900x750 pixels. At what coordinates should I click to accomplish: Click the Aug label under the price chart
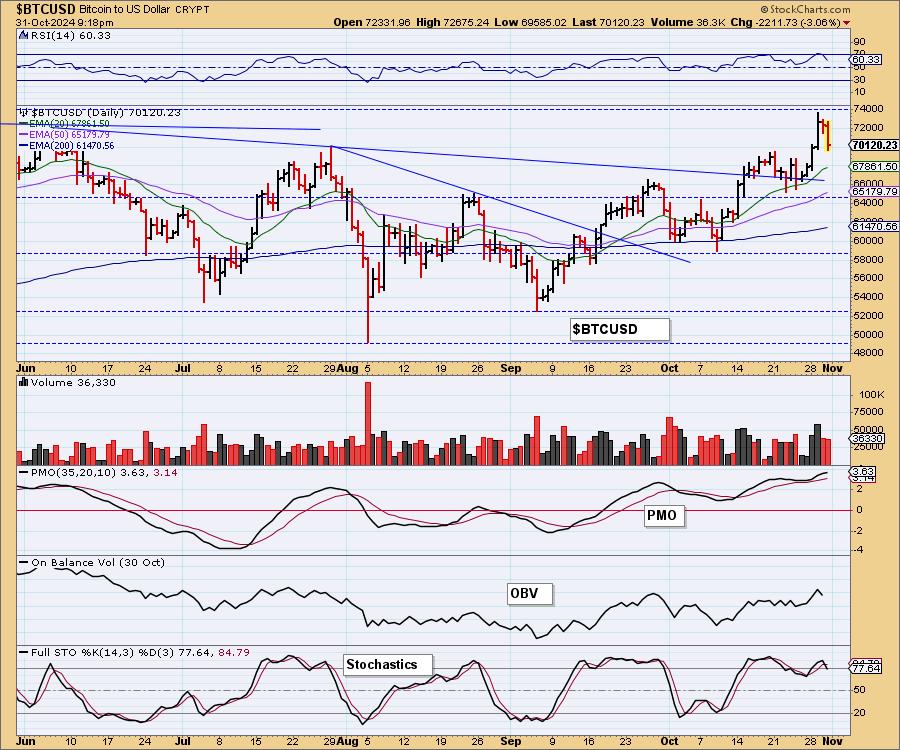tap(348, 368)
